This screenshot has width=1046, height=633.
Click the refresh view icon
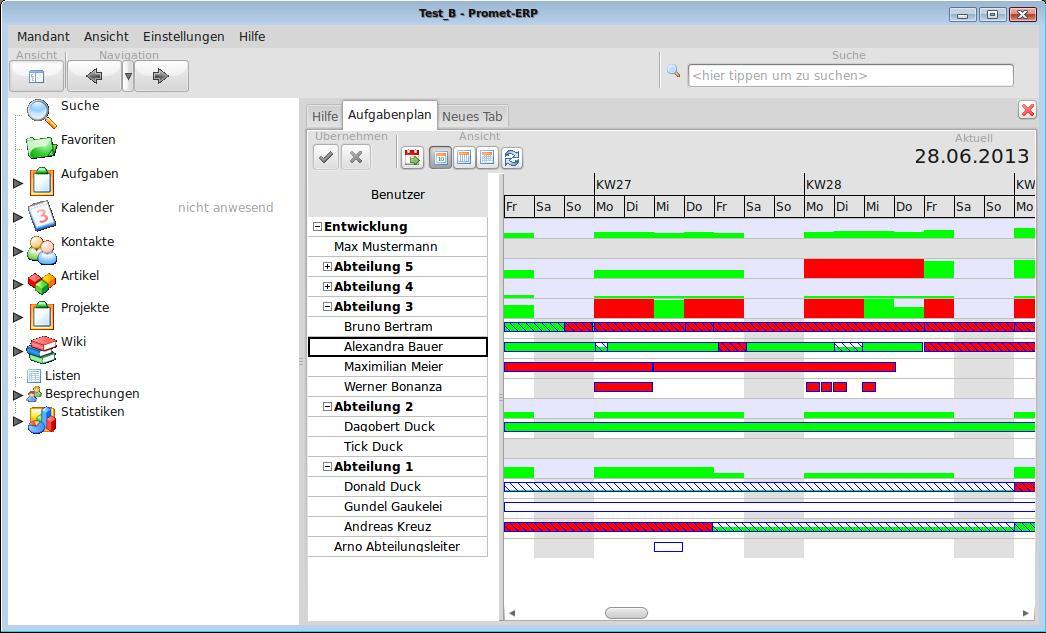[x=512, y=157]
